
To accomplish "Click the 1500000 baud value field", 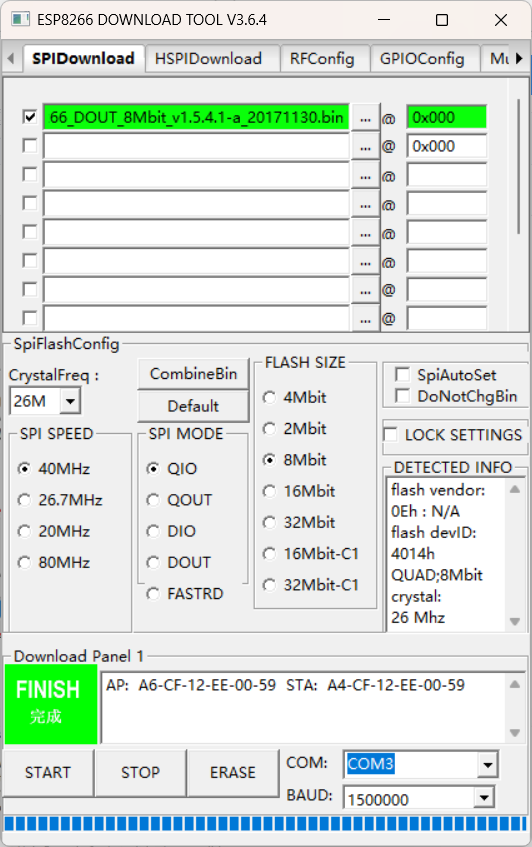I will (x=409, y=799).
